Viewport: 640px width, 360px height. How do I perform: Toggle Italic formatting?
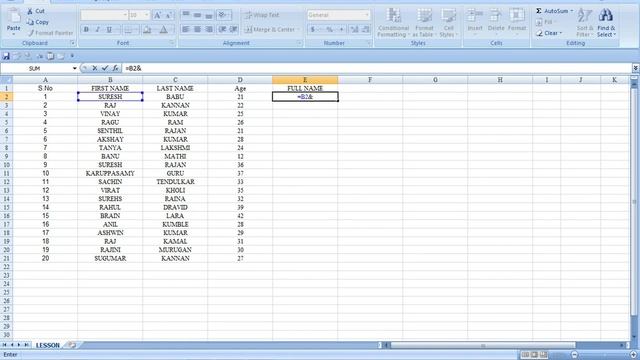coord(98,29)
